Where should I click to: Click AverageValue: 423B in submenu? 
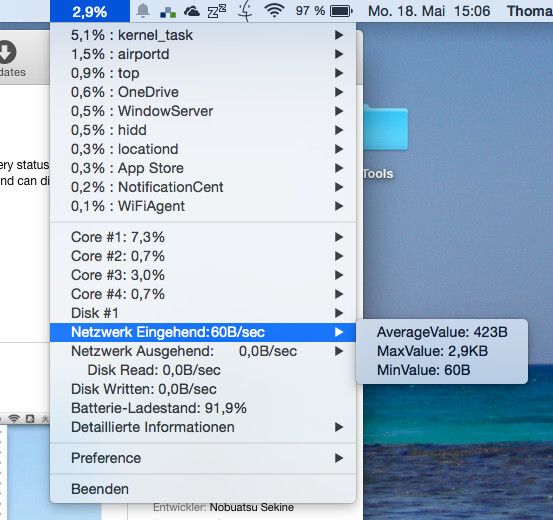pos(442,332)
